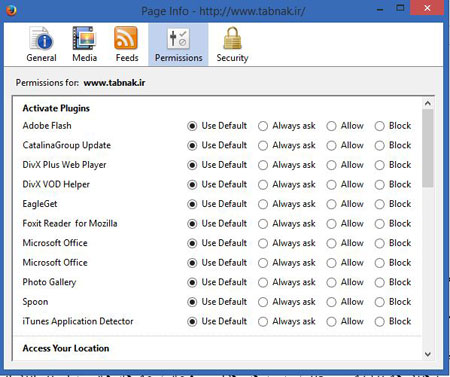The height and width of the screenshot is (377, 450).
Task: Maximize the Page Info window
Action: coord(400,8)
